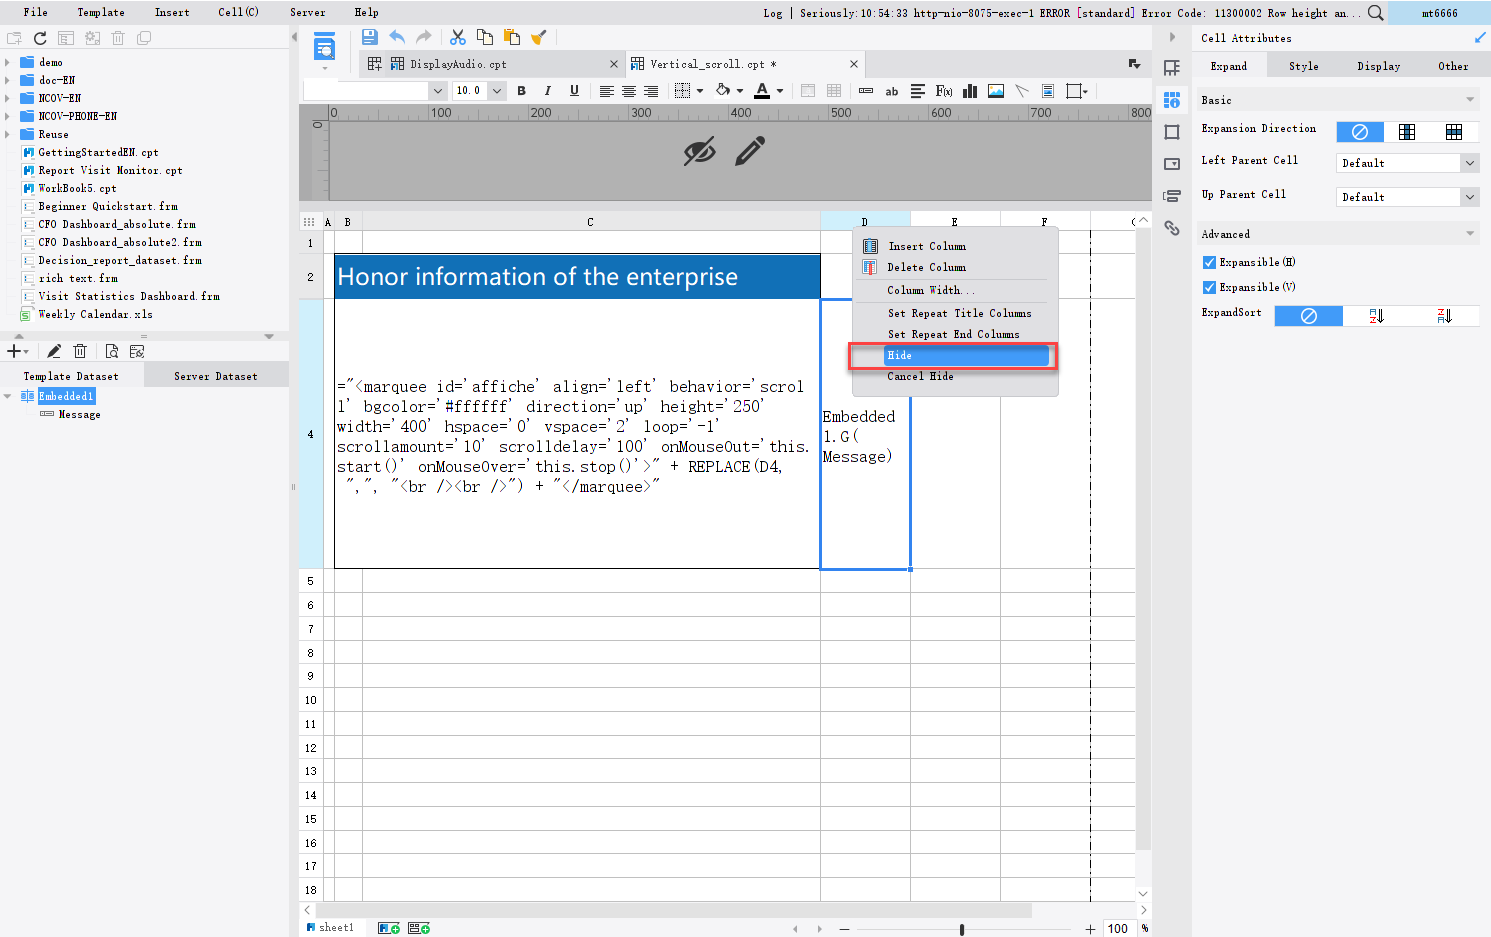Select the Format Painter brush icon
1491x937 pixels.
pos(539,37)
